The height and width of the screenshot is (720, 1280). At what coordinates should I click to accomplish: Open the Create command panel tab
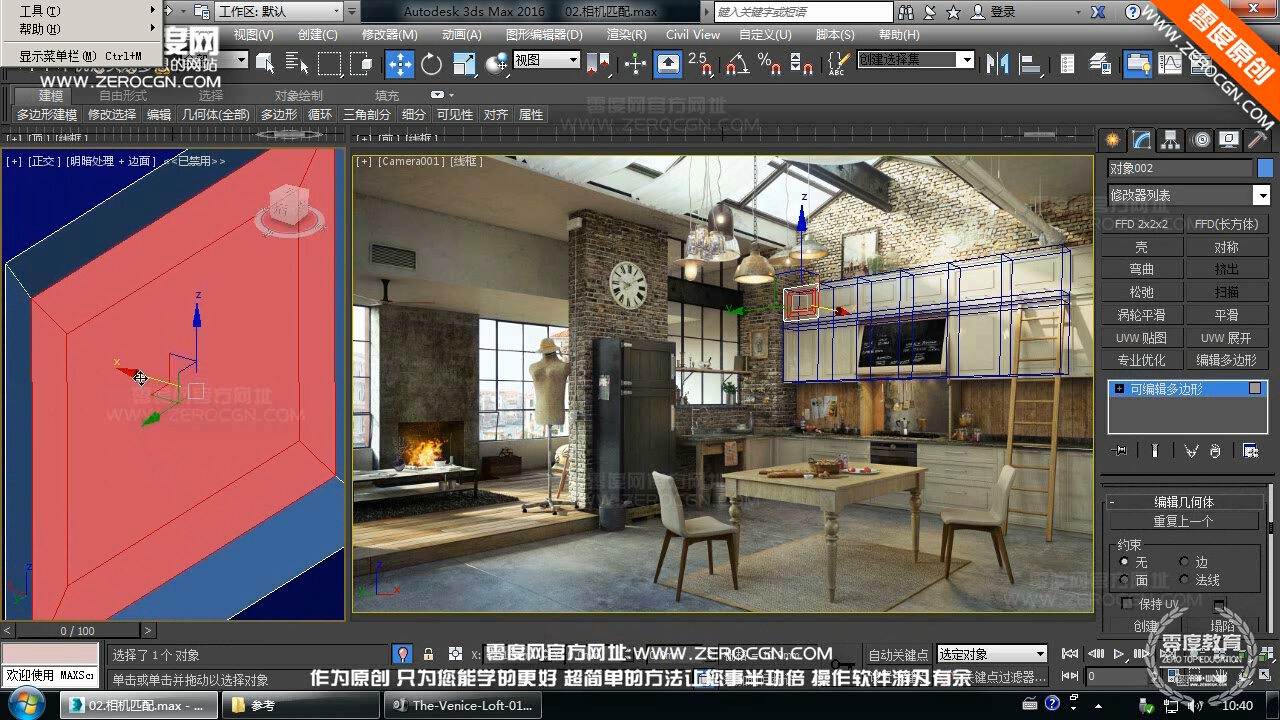tap(1112, 140)
